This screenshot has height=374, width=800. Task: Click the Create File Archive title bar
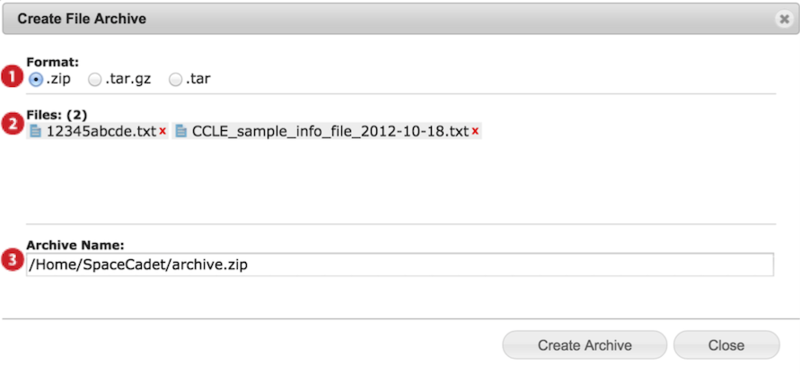click(x=400, y=19)
